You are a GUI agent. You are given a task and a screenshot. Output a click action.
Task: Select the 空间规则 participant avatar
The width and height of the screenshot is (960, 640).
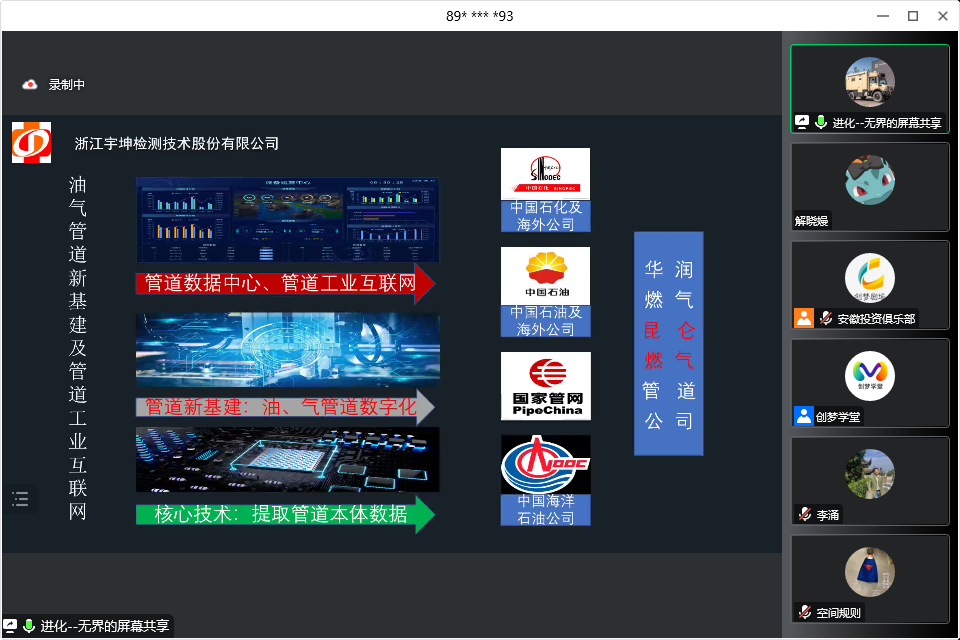point(870,572)
